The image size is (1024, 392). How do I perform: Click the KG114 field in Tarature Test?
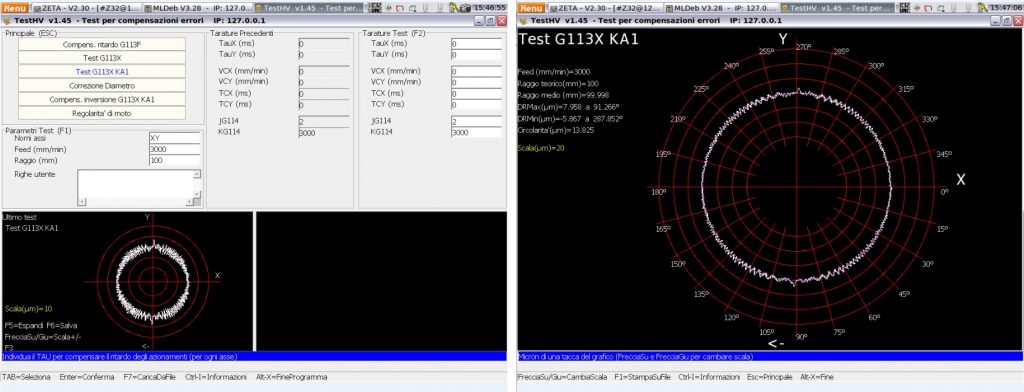click(476, 132)
